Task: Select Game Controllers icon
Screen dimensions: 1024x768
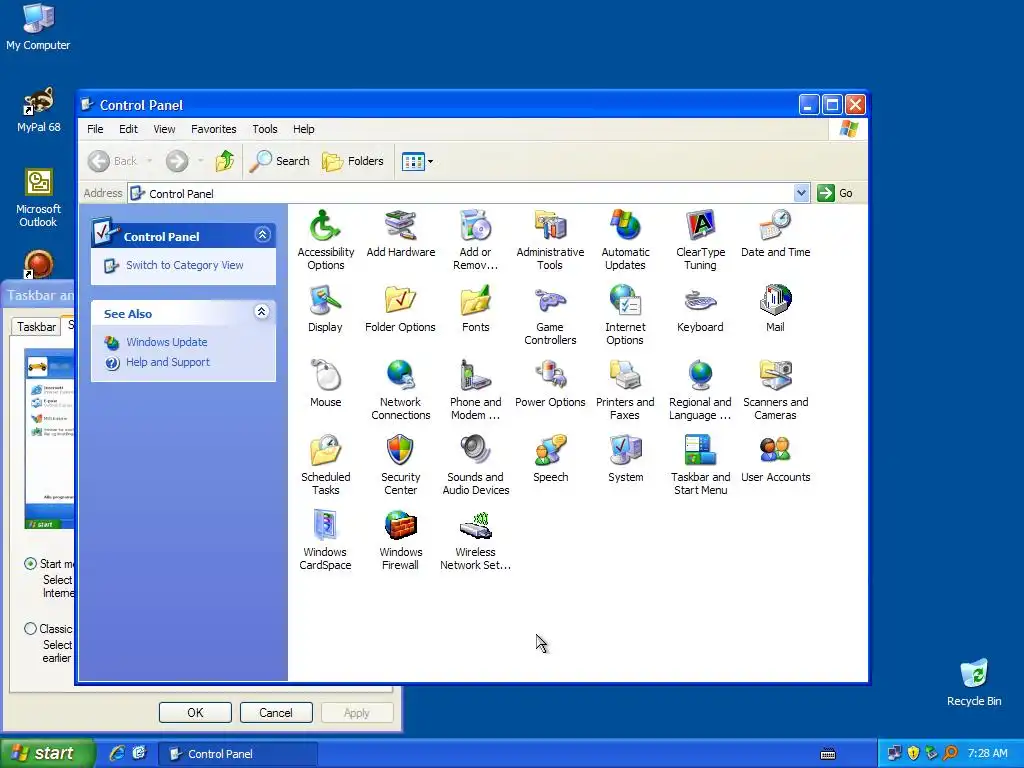Action: 550,315
